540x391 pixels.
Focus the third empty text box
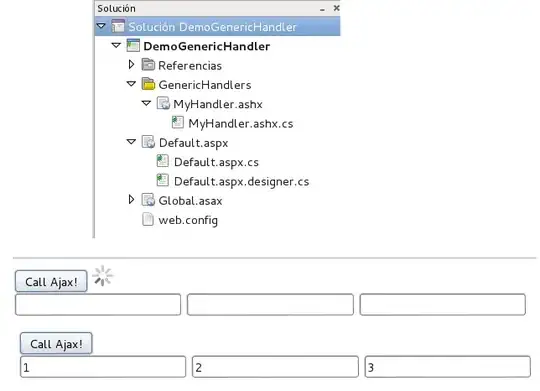pos(443,305)
